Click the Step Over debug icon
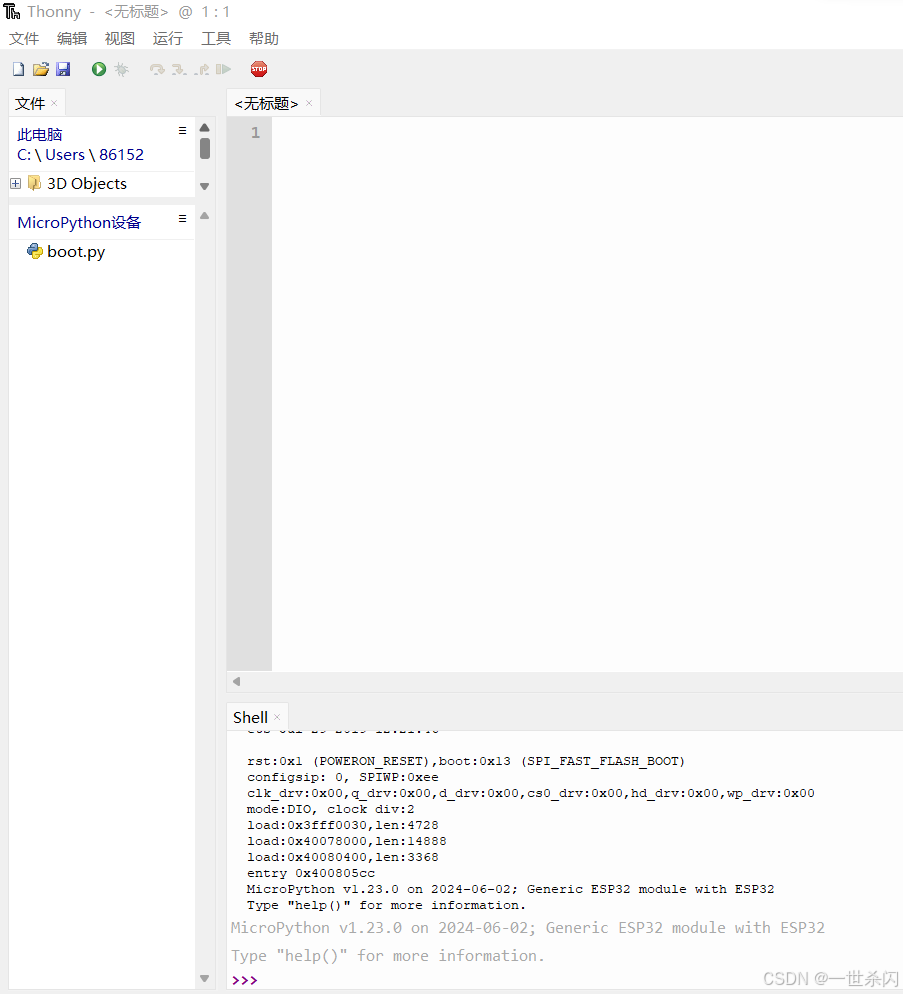This screenshot has height=994, width=903. [157, 68]
